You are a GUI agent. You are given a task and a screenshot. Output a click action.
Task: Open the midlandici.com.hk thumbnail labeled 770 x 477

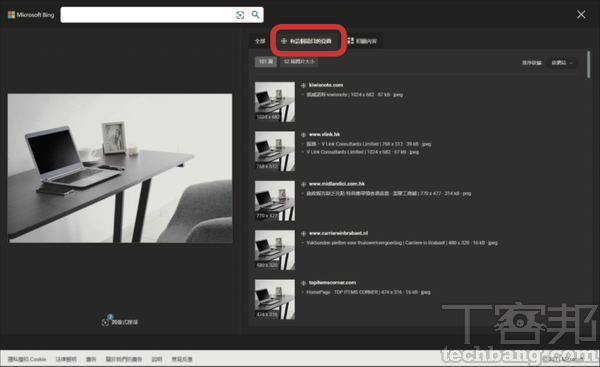point(275,201)
